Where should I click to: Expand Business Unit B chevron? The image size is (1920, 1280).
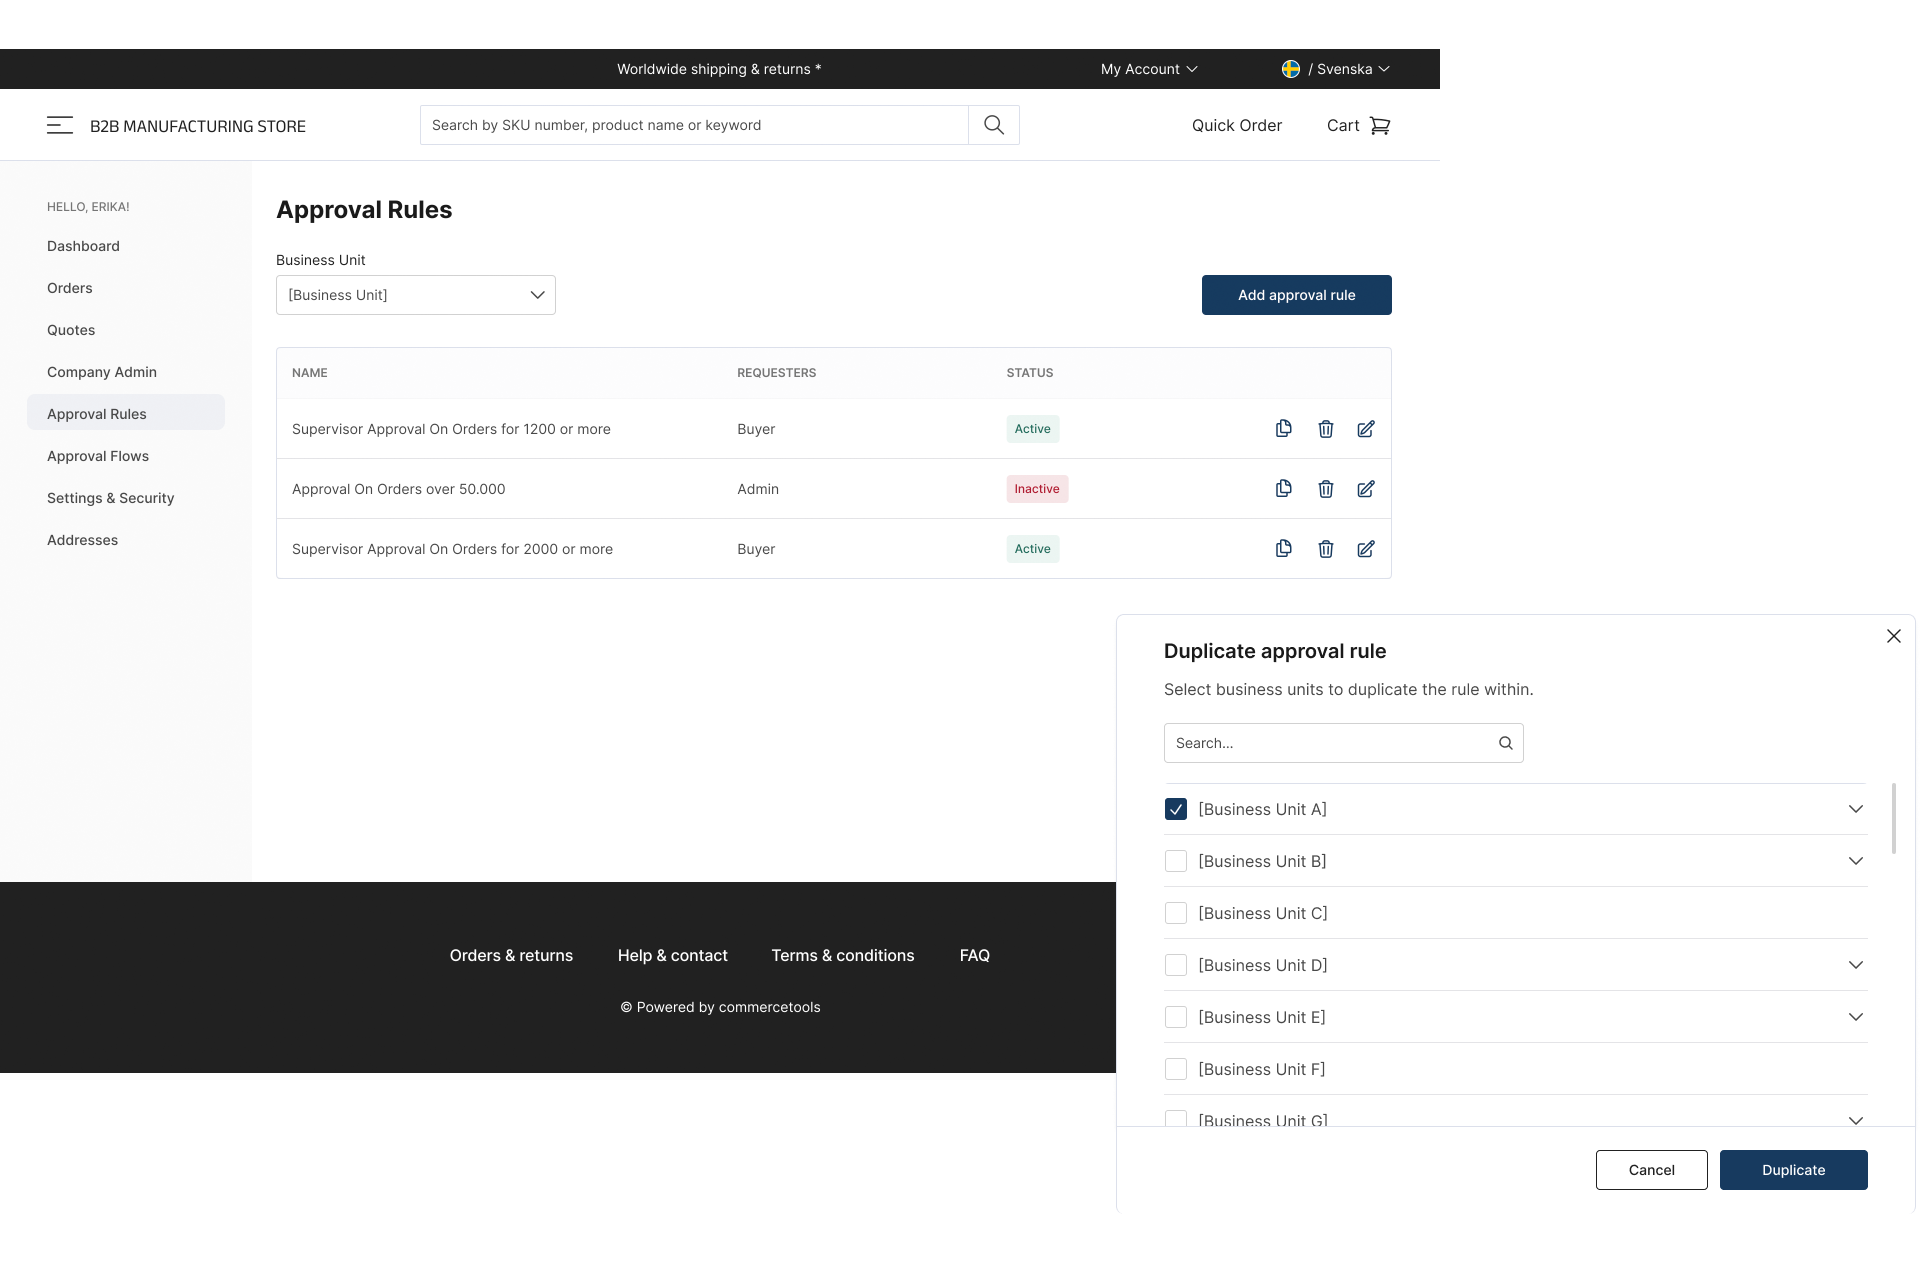(1856, 861)
